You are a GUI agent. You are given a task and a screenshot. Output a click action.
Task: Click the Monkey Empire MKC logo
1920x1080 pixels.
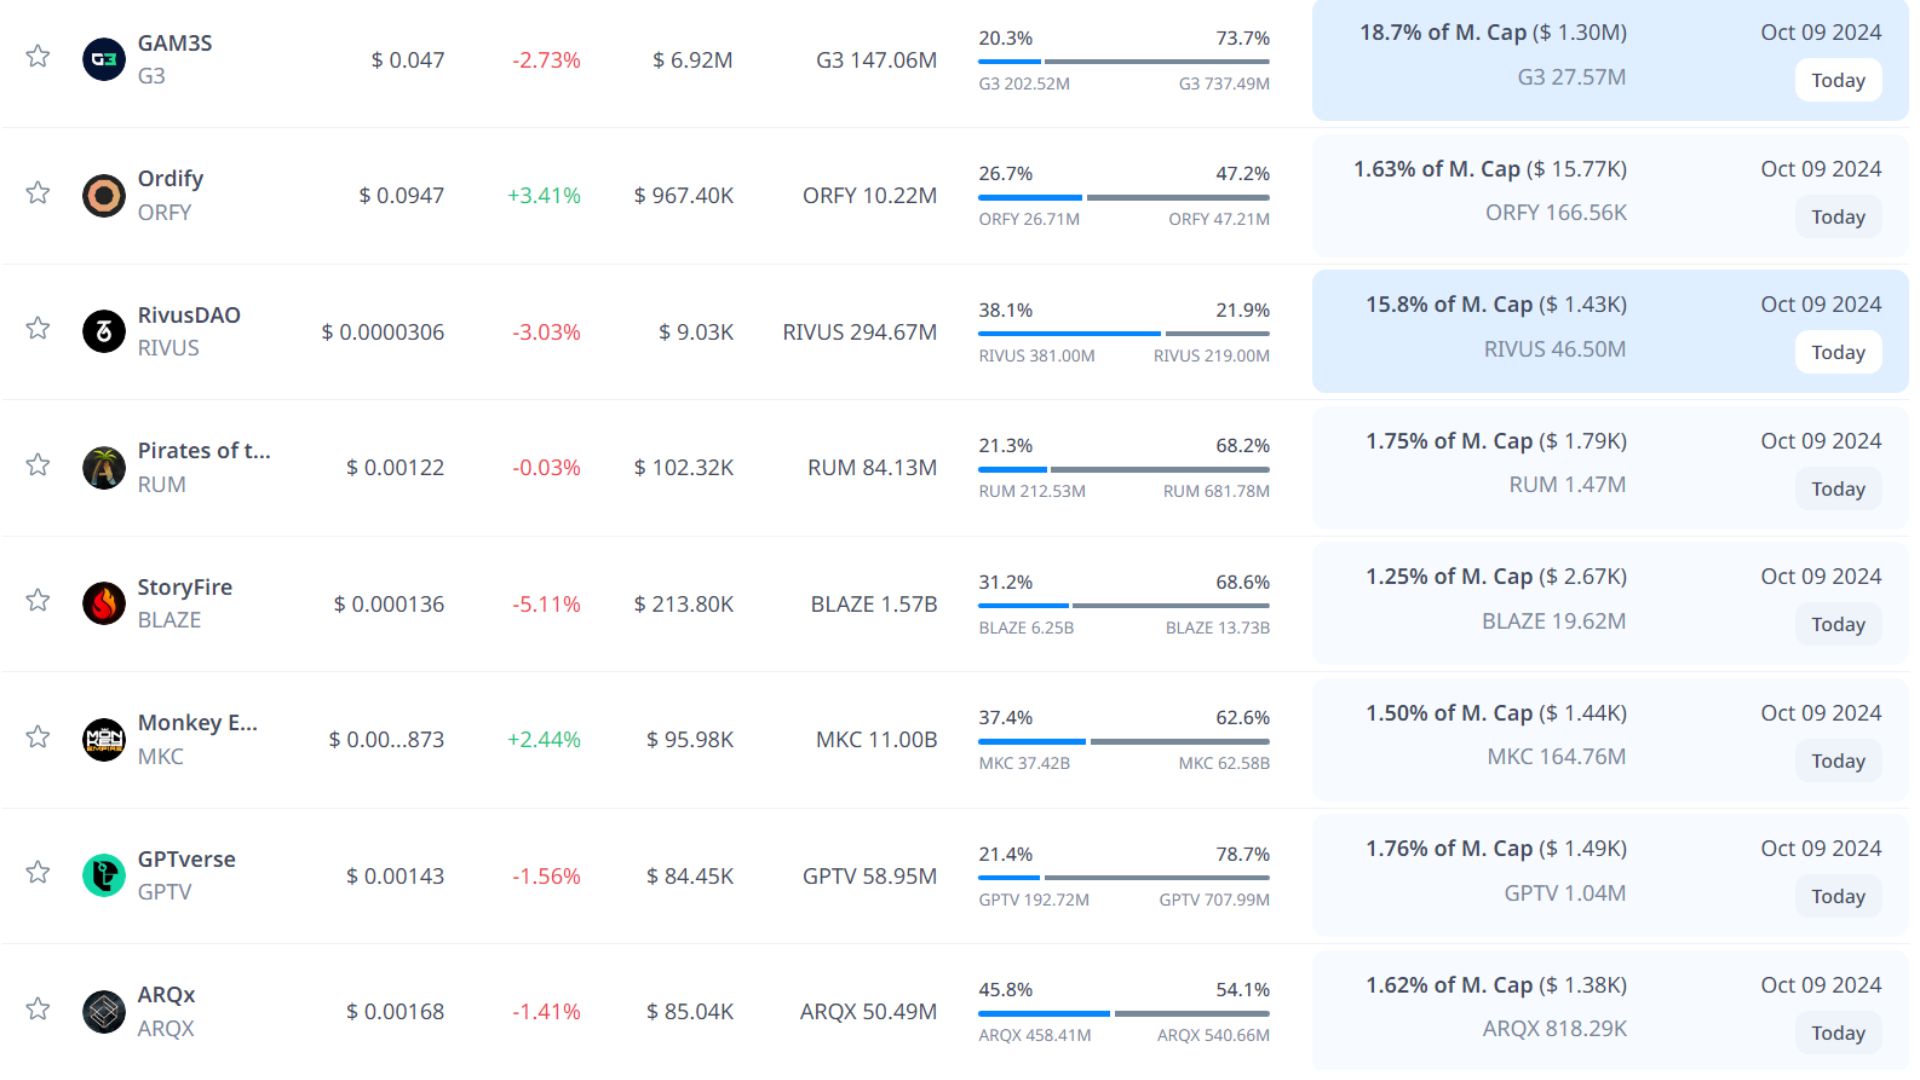click(x=103, y=739)
